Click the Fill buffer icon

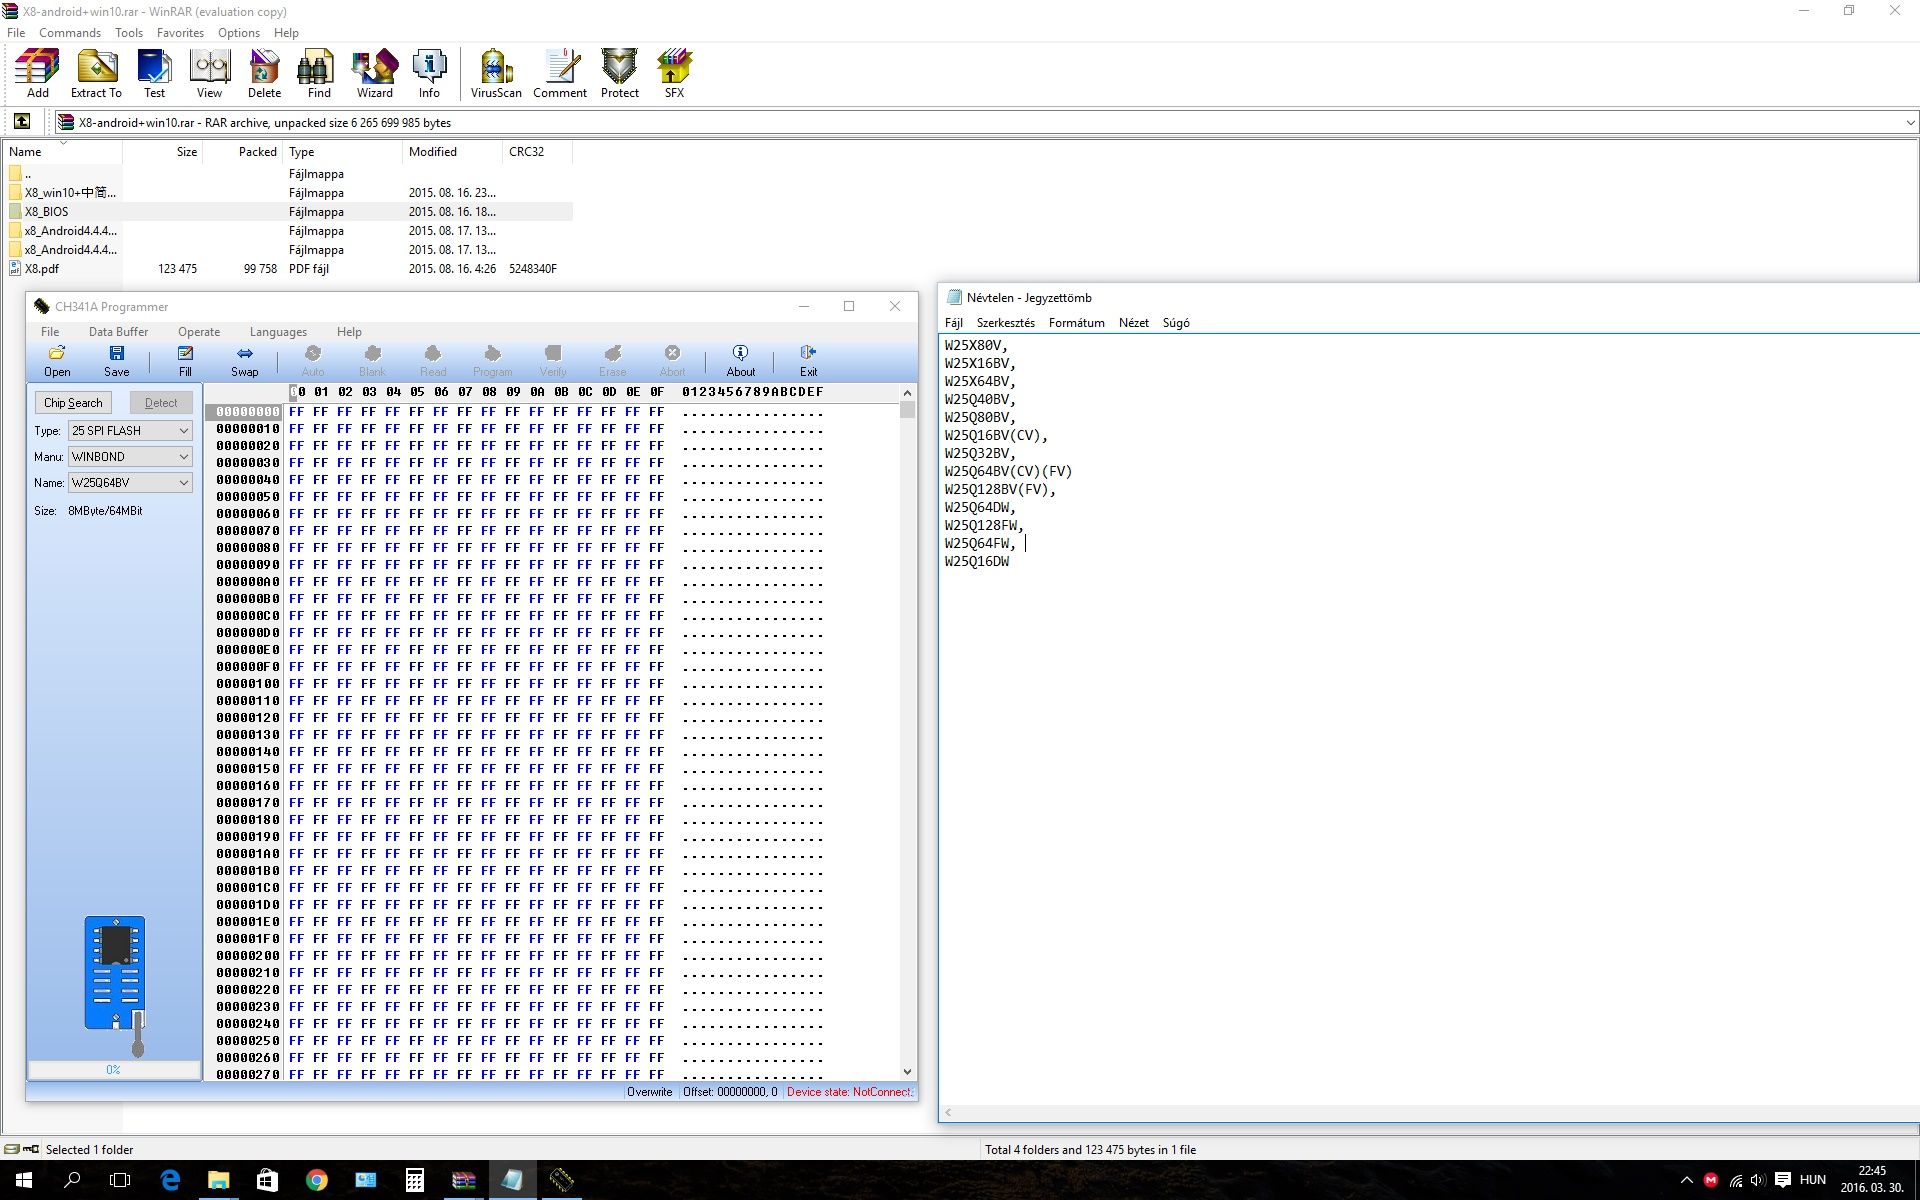tap(185, 361)
